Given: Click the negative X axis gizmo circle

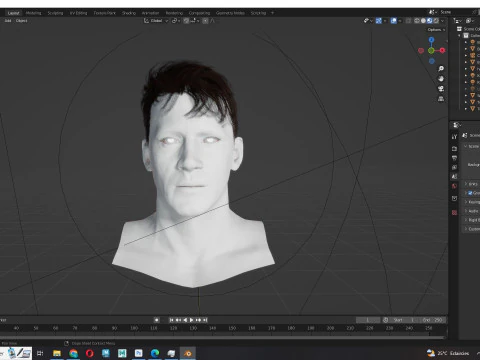Looking at the screenshot, I should [421, 51].
